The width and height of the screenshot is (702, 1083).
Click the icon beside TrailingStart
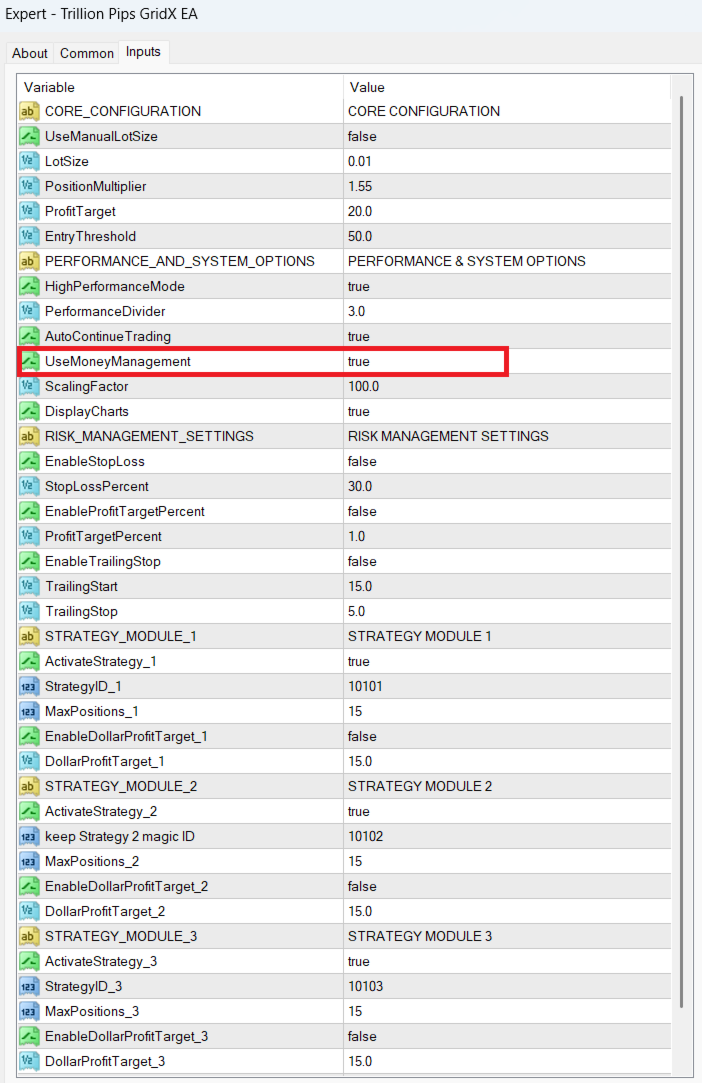[x=28, y=586]
